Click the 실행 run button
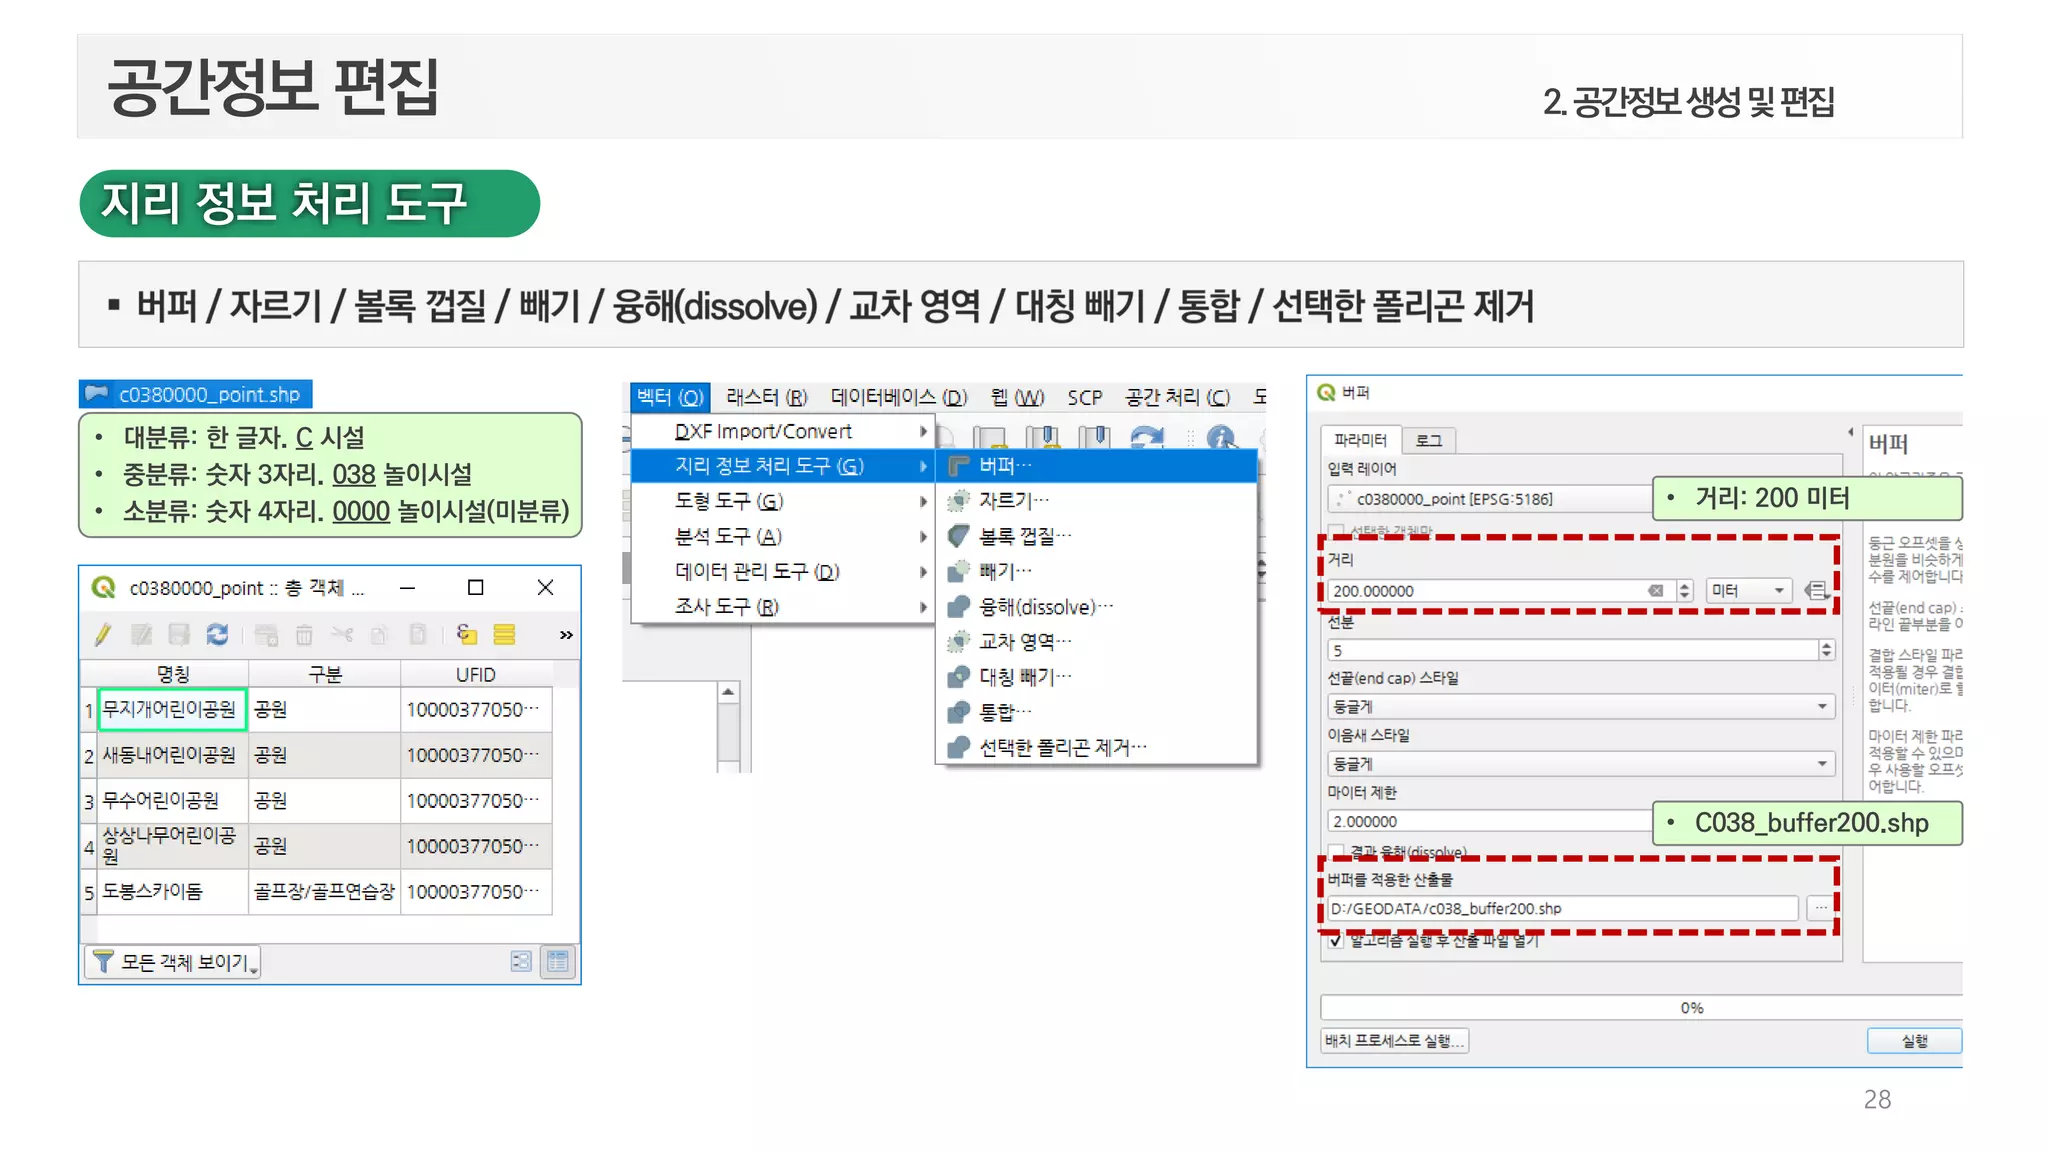This screenshot has width=2048, height=1152. tap(1913, 1041)
